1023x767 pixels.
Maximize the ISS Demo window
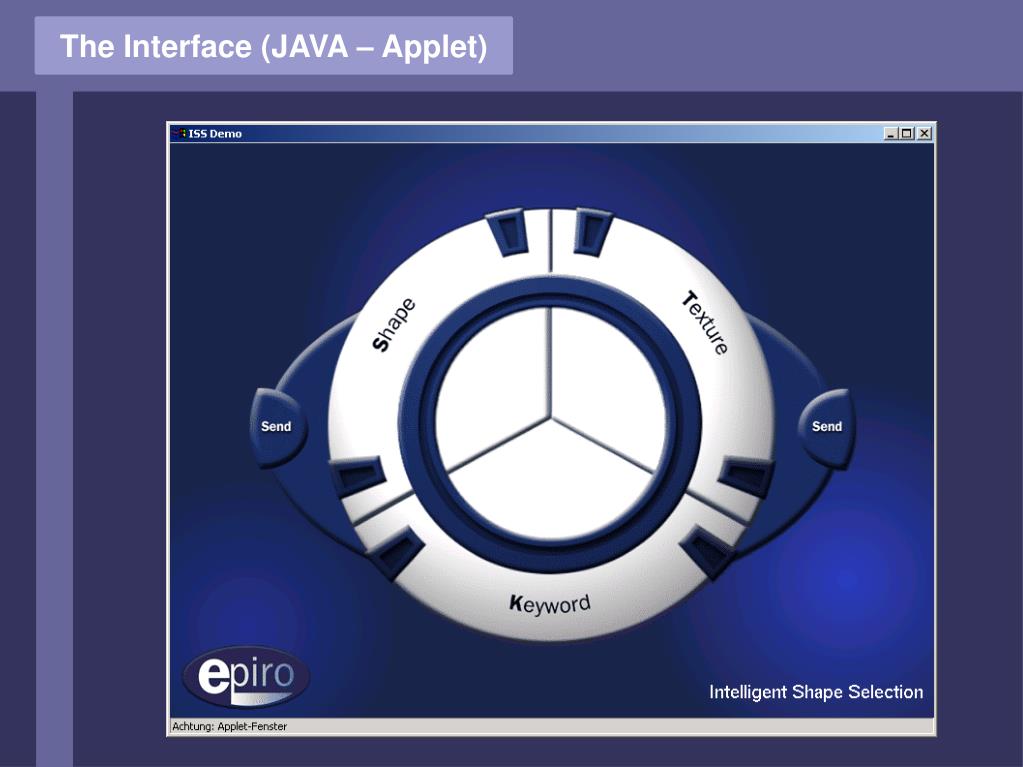(x=907, y=133)
